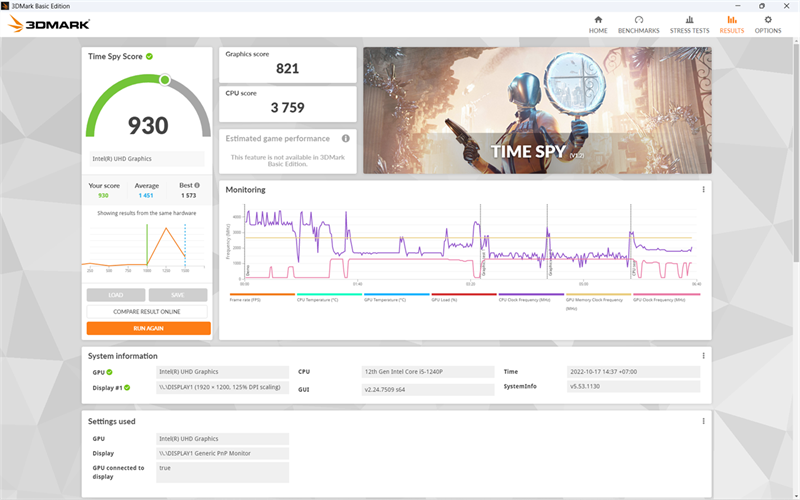Toggle the Frame rate (FPS) legend
800x500 pixels.
[x=262, y=297]
